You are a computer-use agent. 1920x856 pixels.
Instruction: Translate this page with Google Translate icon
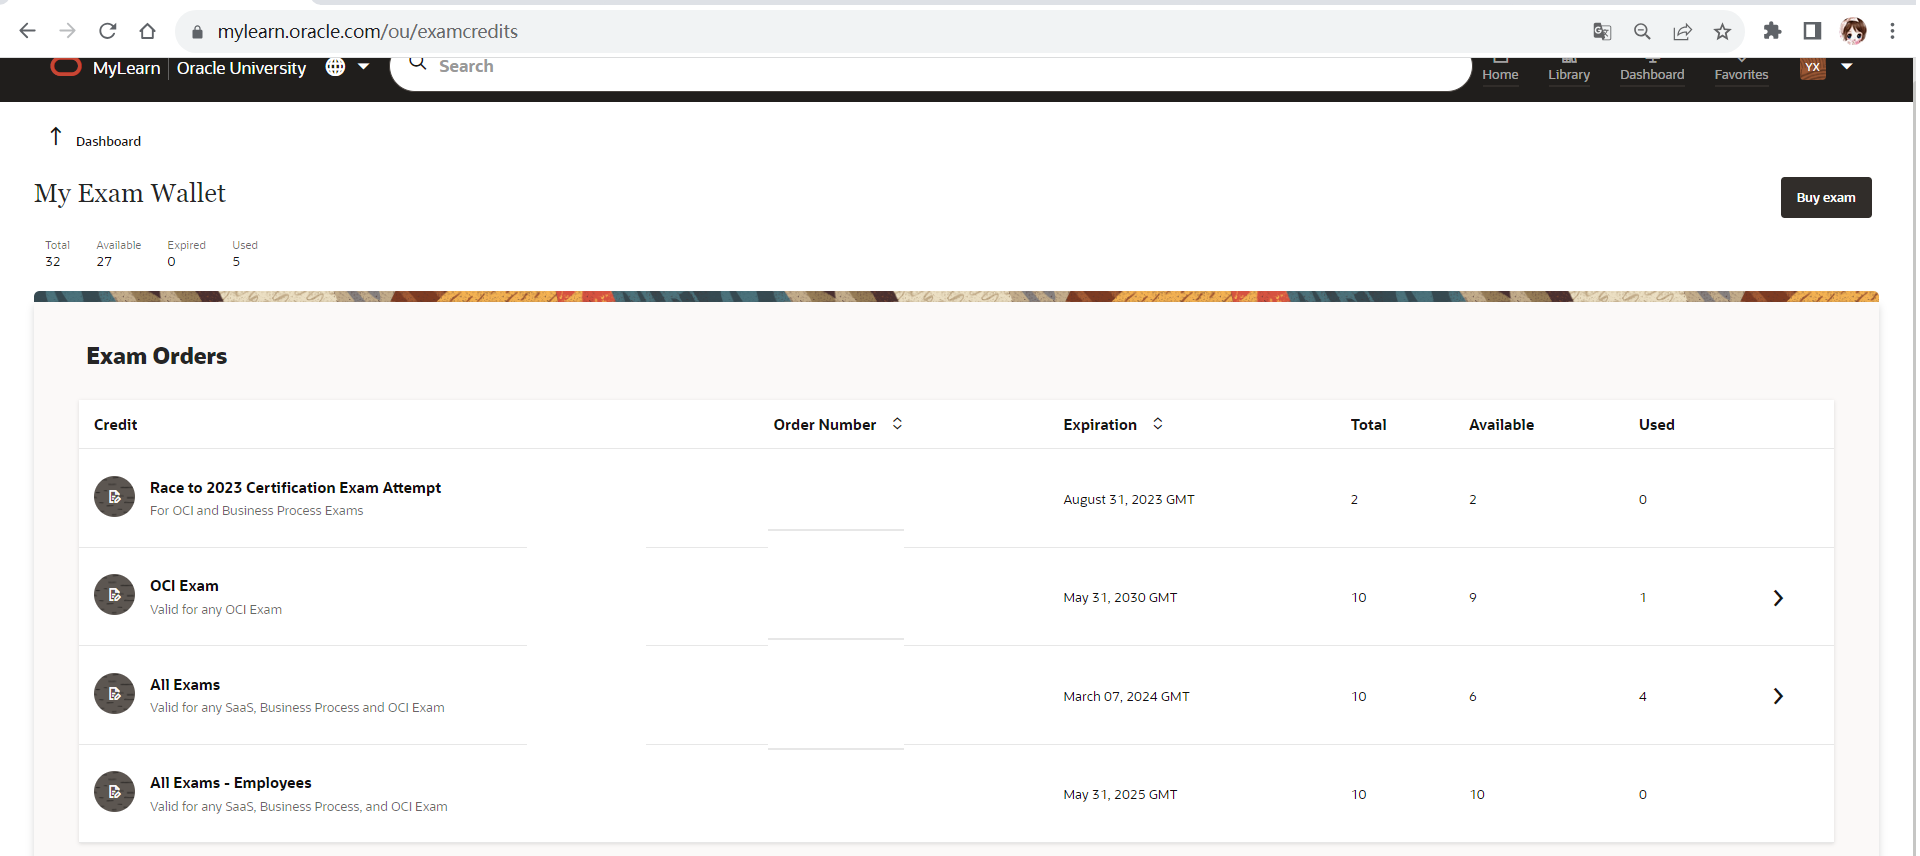pos(1602,32)
